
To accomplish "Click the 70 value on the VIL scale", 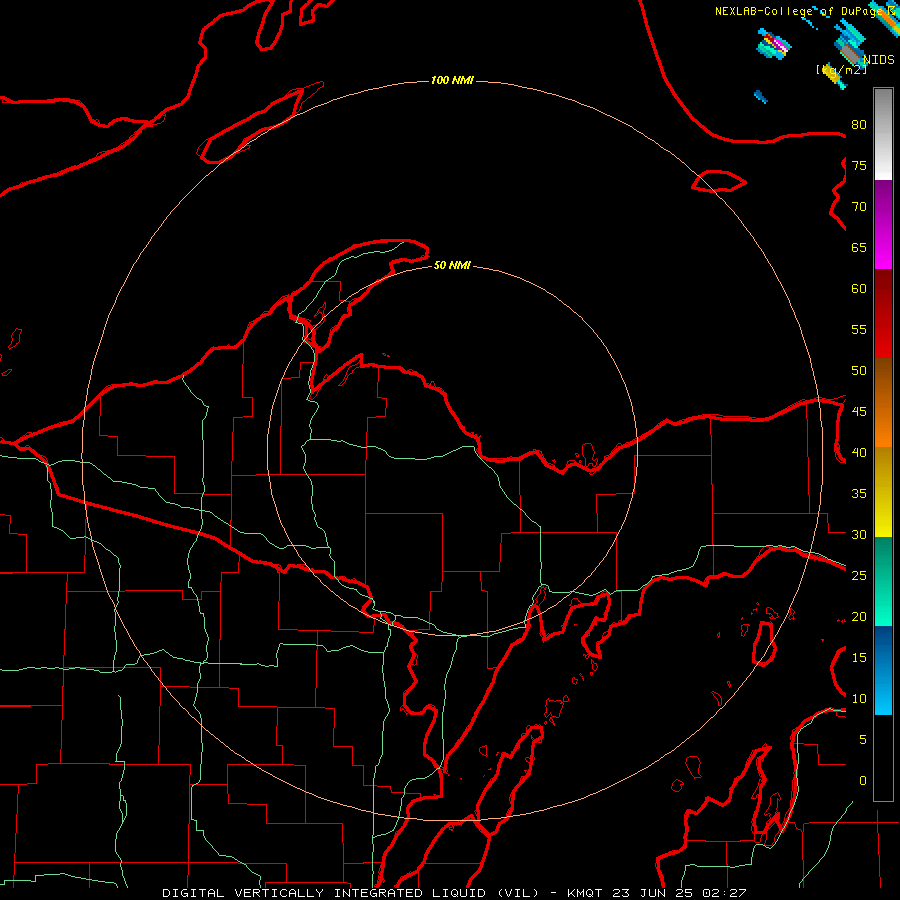I will click(859, 207).
